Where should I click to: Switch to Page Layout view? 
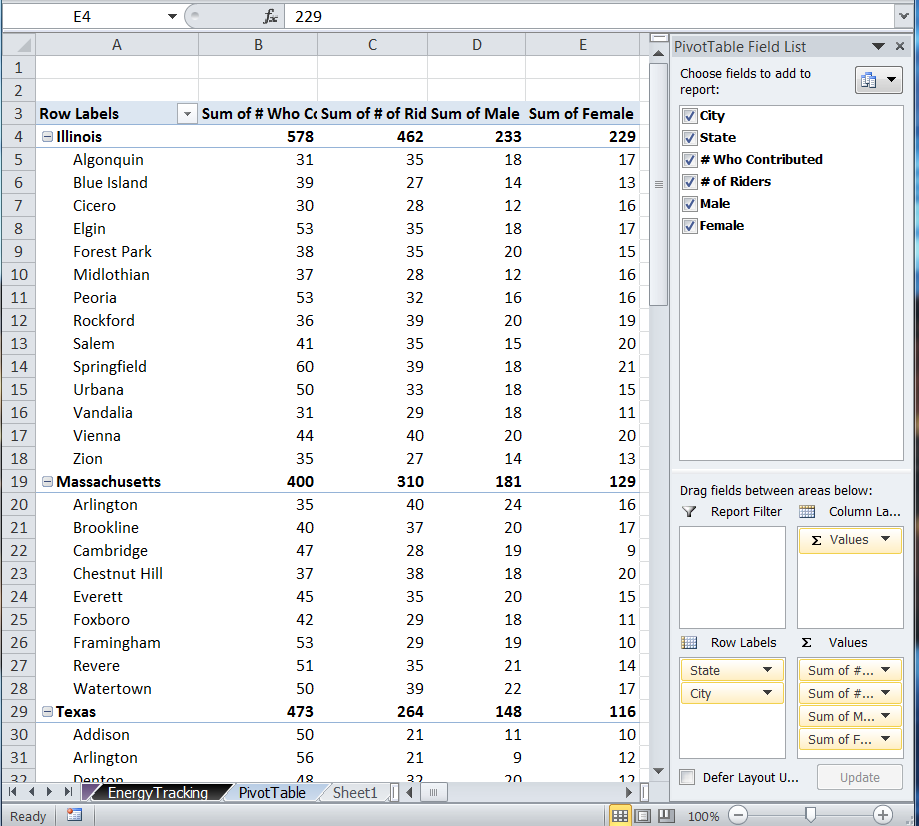pos(643,815)
